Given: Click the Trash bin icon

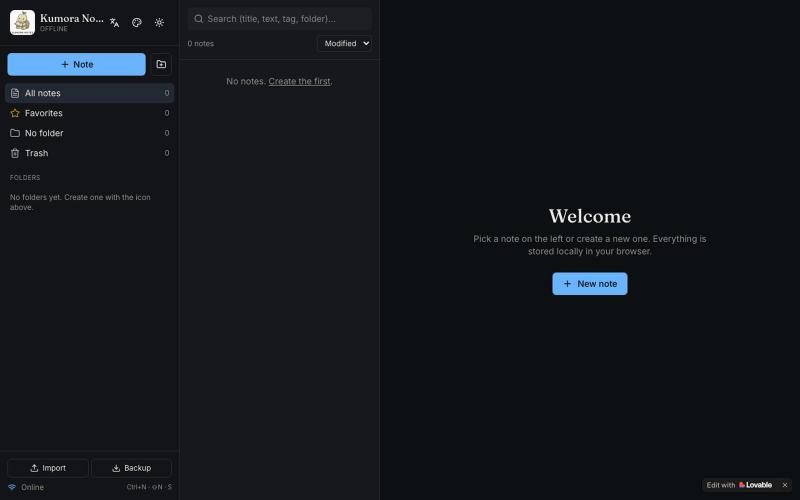Looking at the screenshot, I should pyautogui.click(x=15, y=153).
